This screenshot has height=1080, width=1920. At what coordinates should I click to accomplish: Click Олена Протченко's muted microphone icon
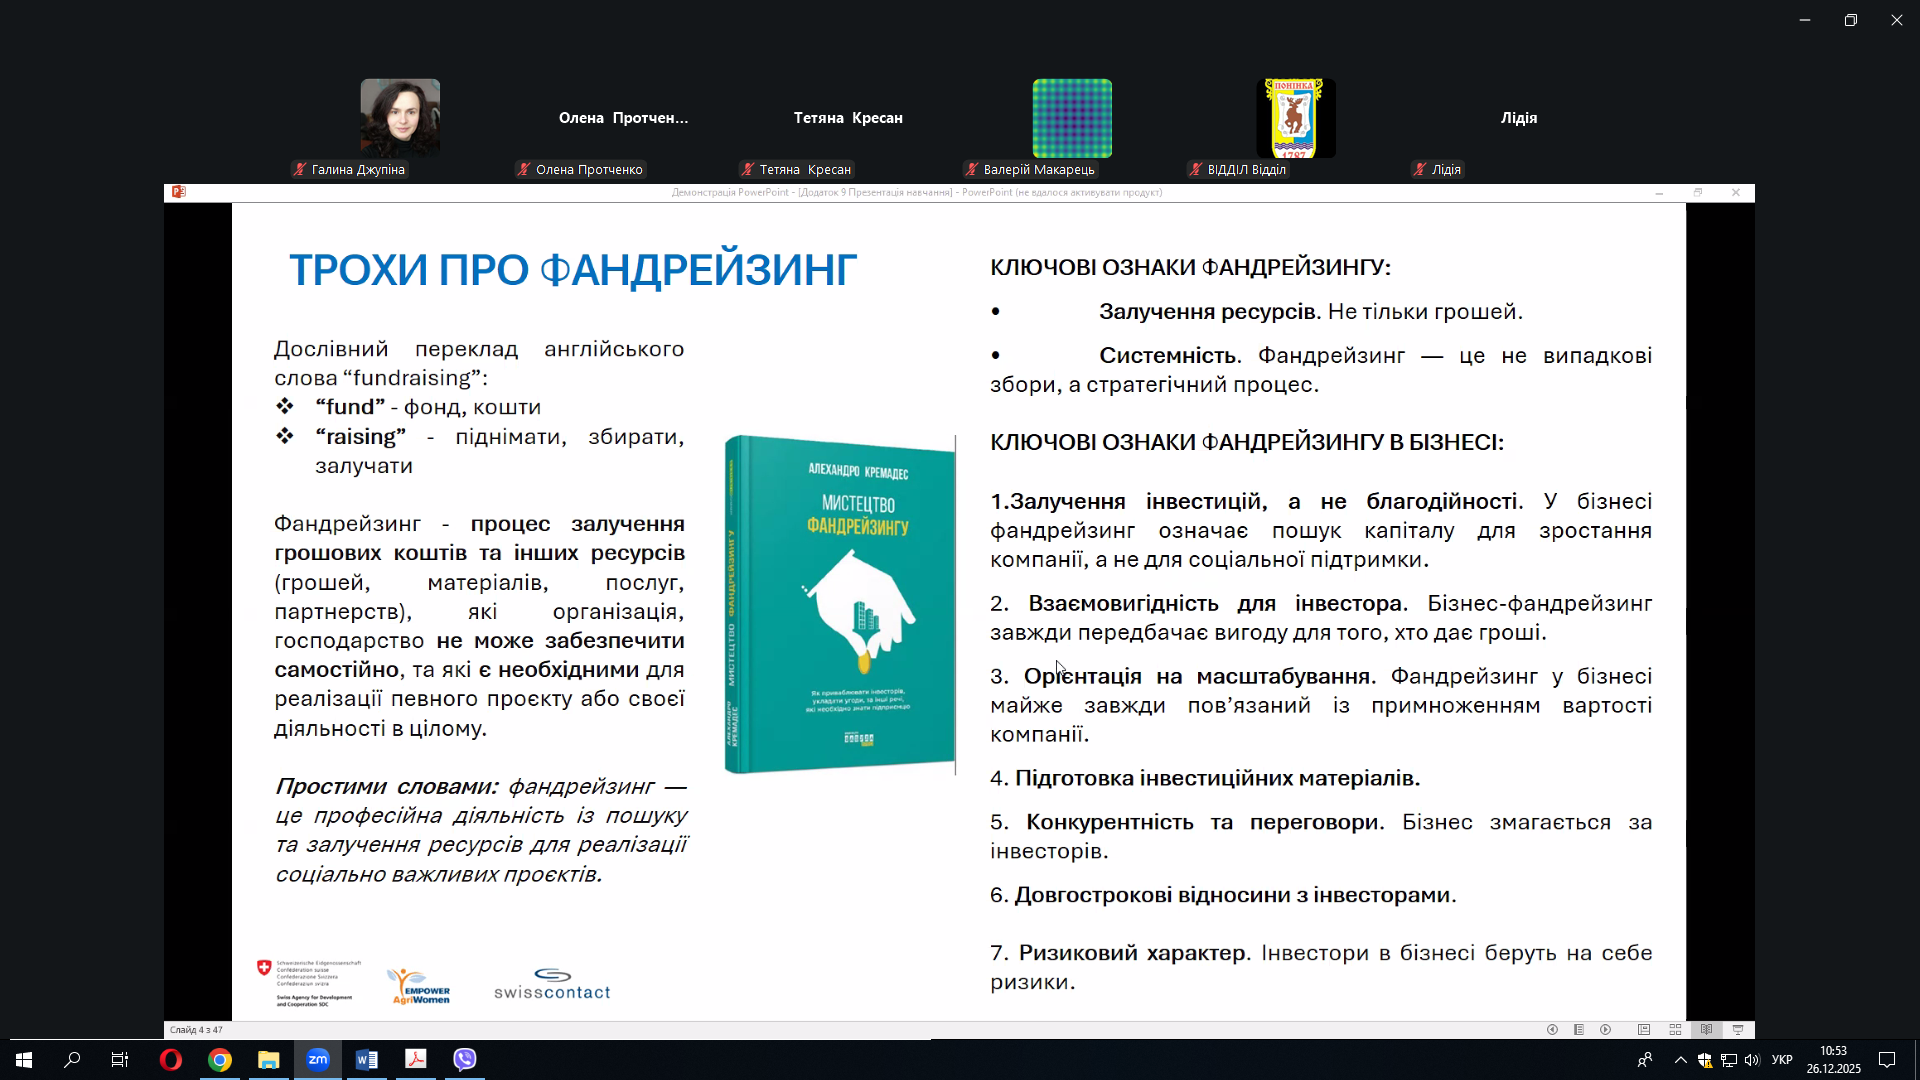pos(524,170)
